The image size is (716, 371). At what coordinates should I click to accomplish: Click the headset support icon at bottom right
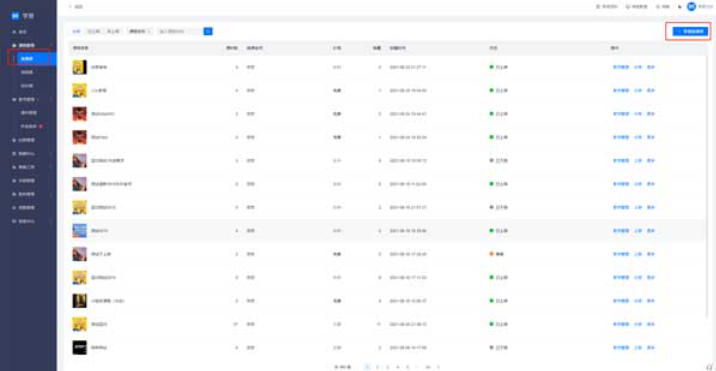tap(709, 366)
